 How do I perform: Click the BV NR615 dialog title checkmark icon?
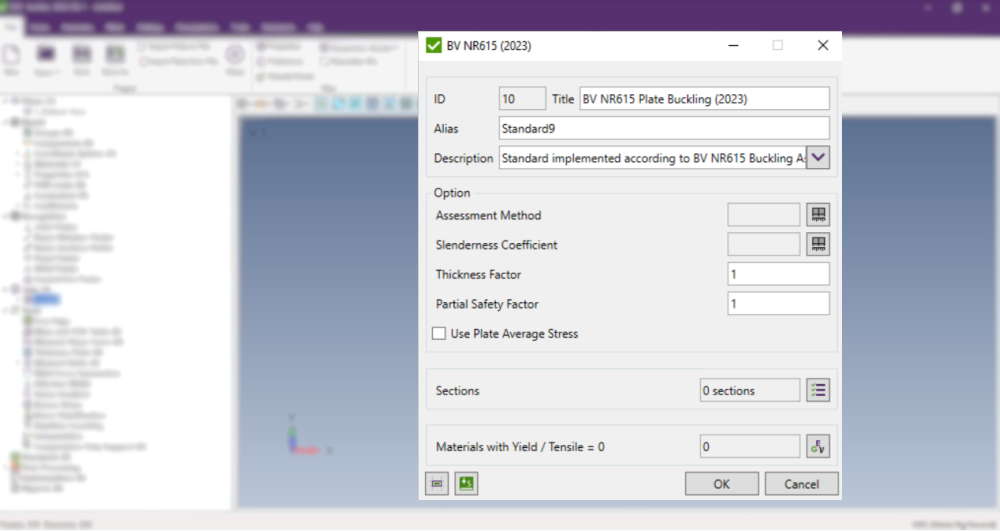tap(434, 45)
